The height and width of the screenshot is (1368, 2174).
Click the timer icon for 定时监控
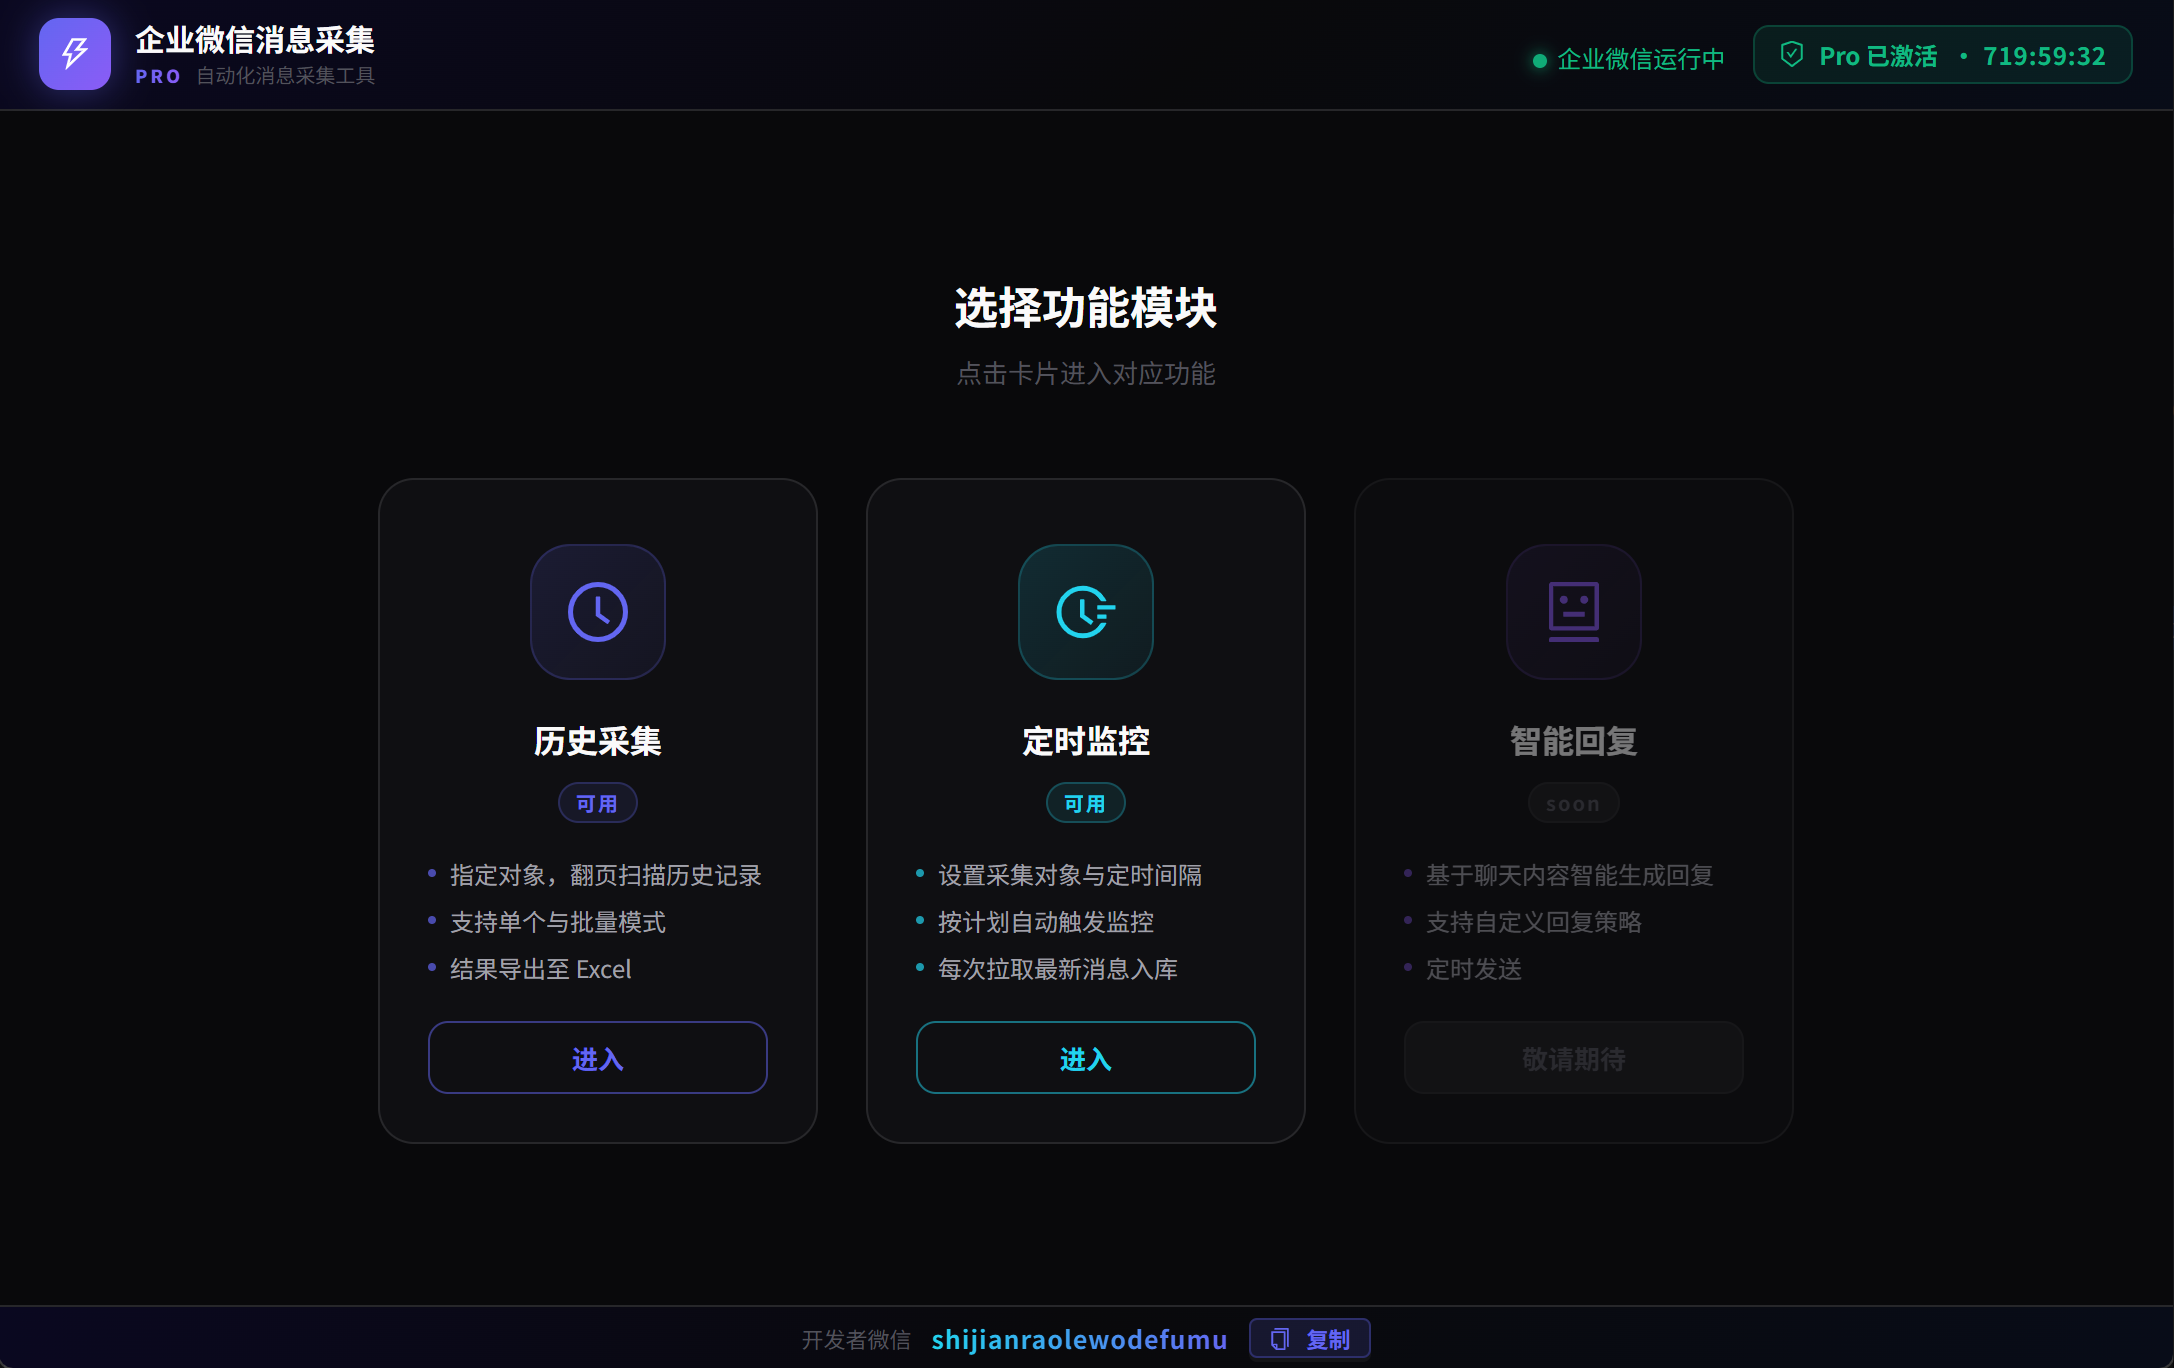click(x=1086, y=612)
